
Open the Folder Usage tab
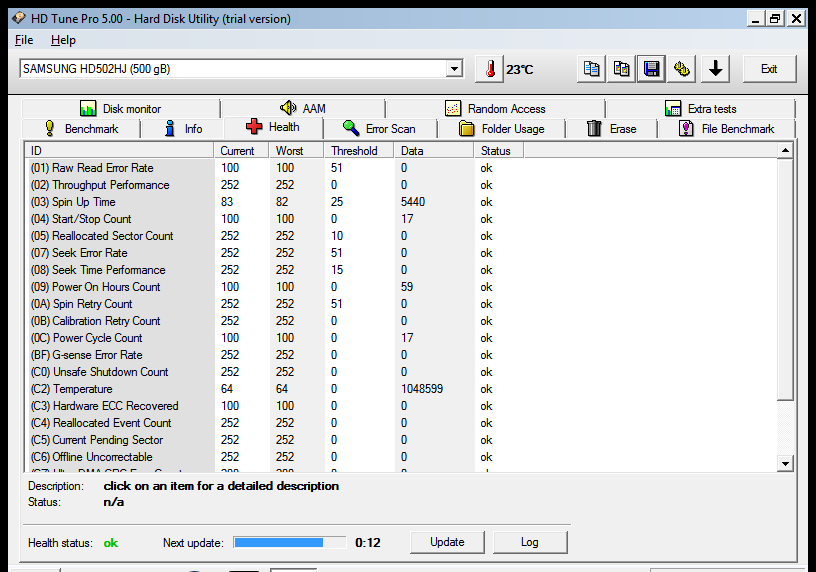501,129
